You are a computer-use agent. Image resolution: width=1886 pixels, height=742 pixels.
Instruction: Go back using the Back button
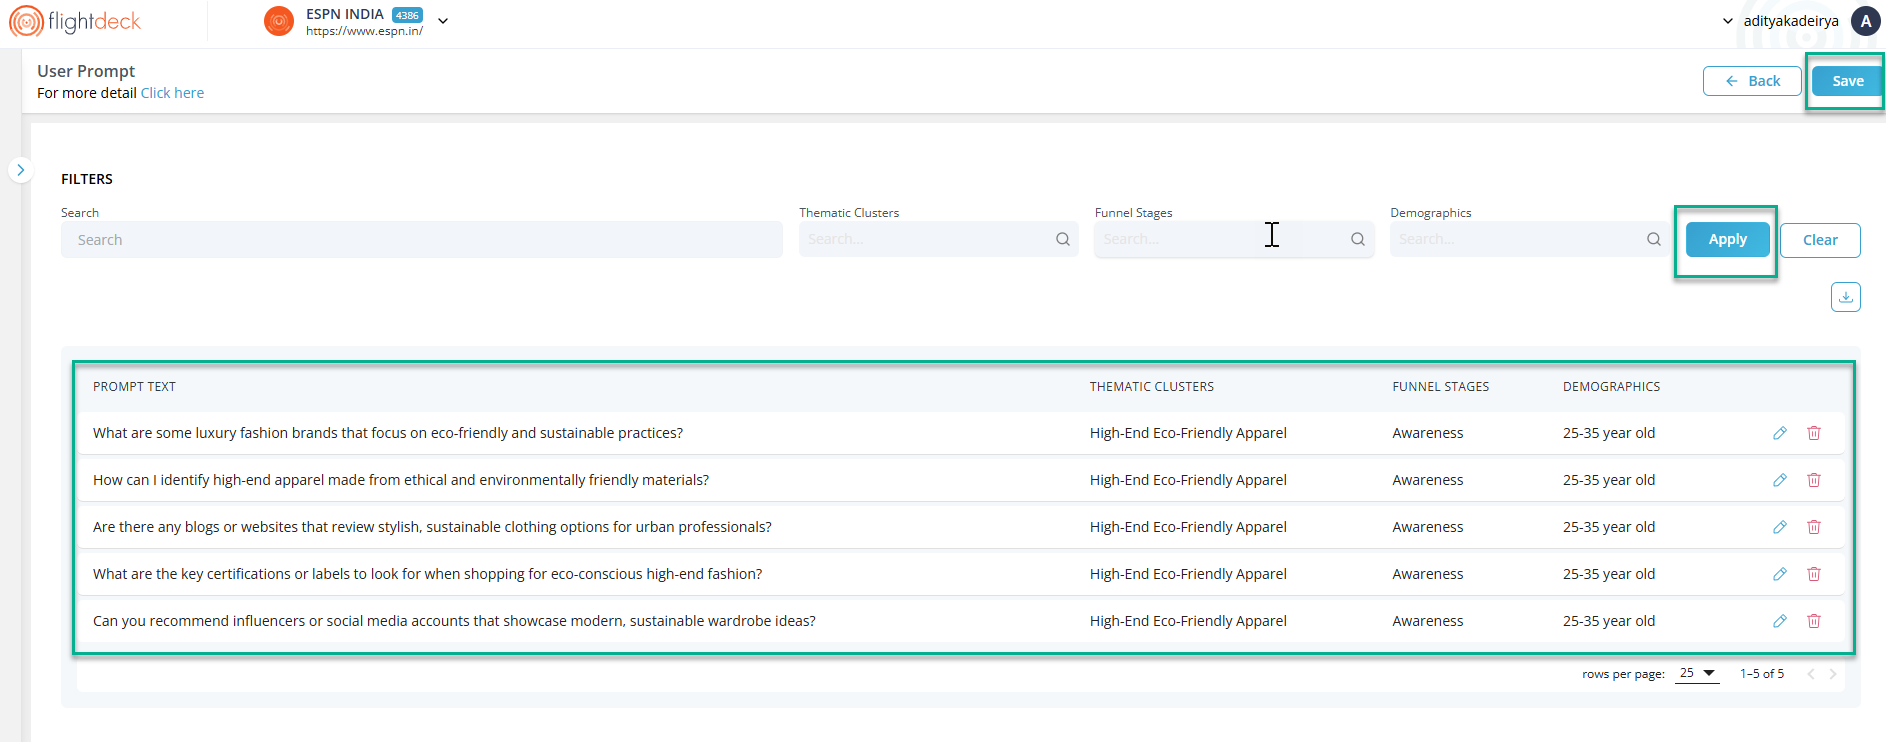[1751, 81]
